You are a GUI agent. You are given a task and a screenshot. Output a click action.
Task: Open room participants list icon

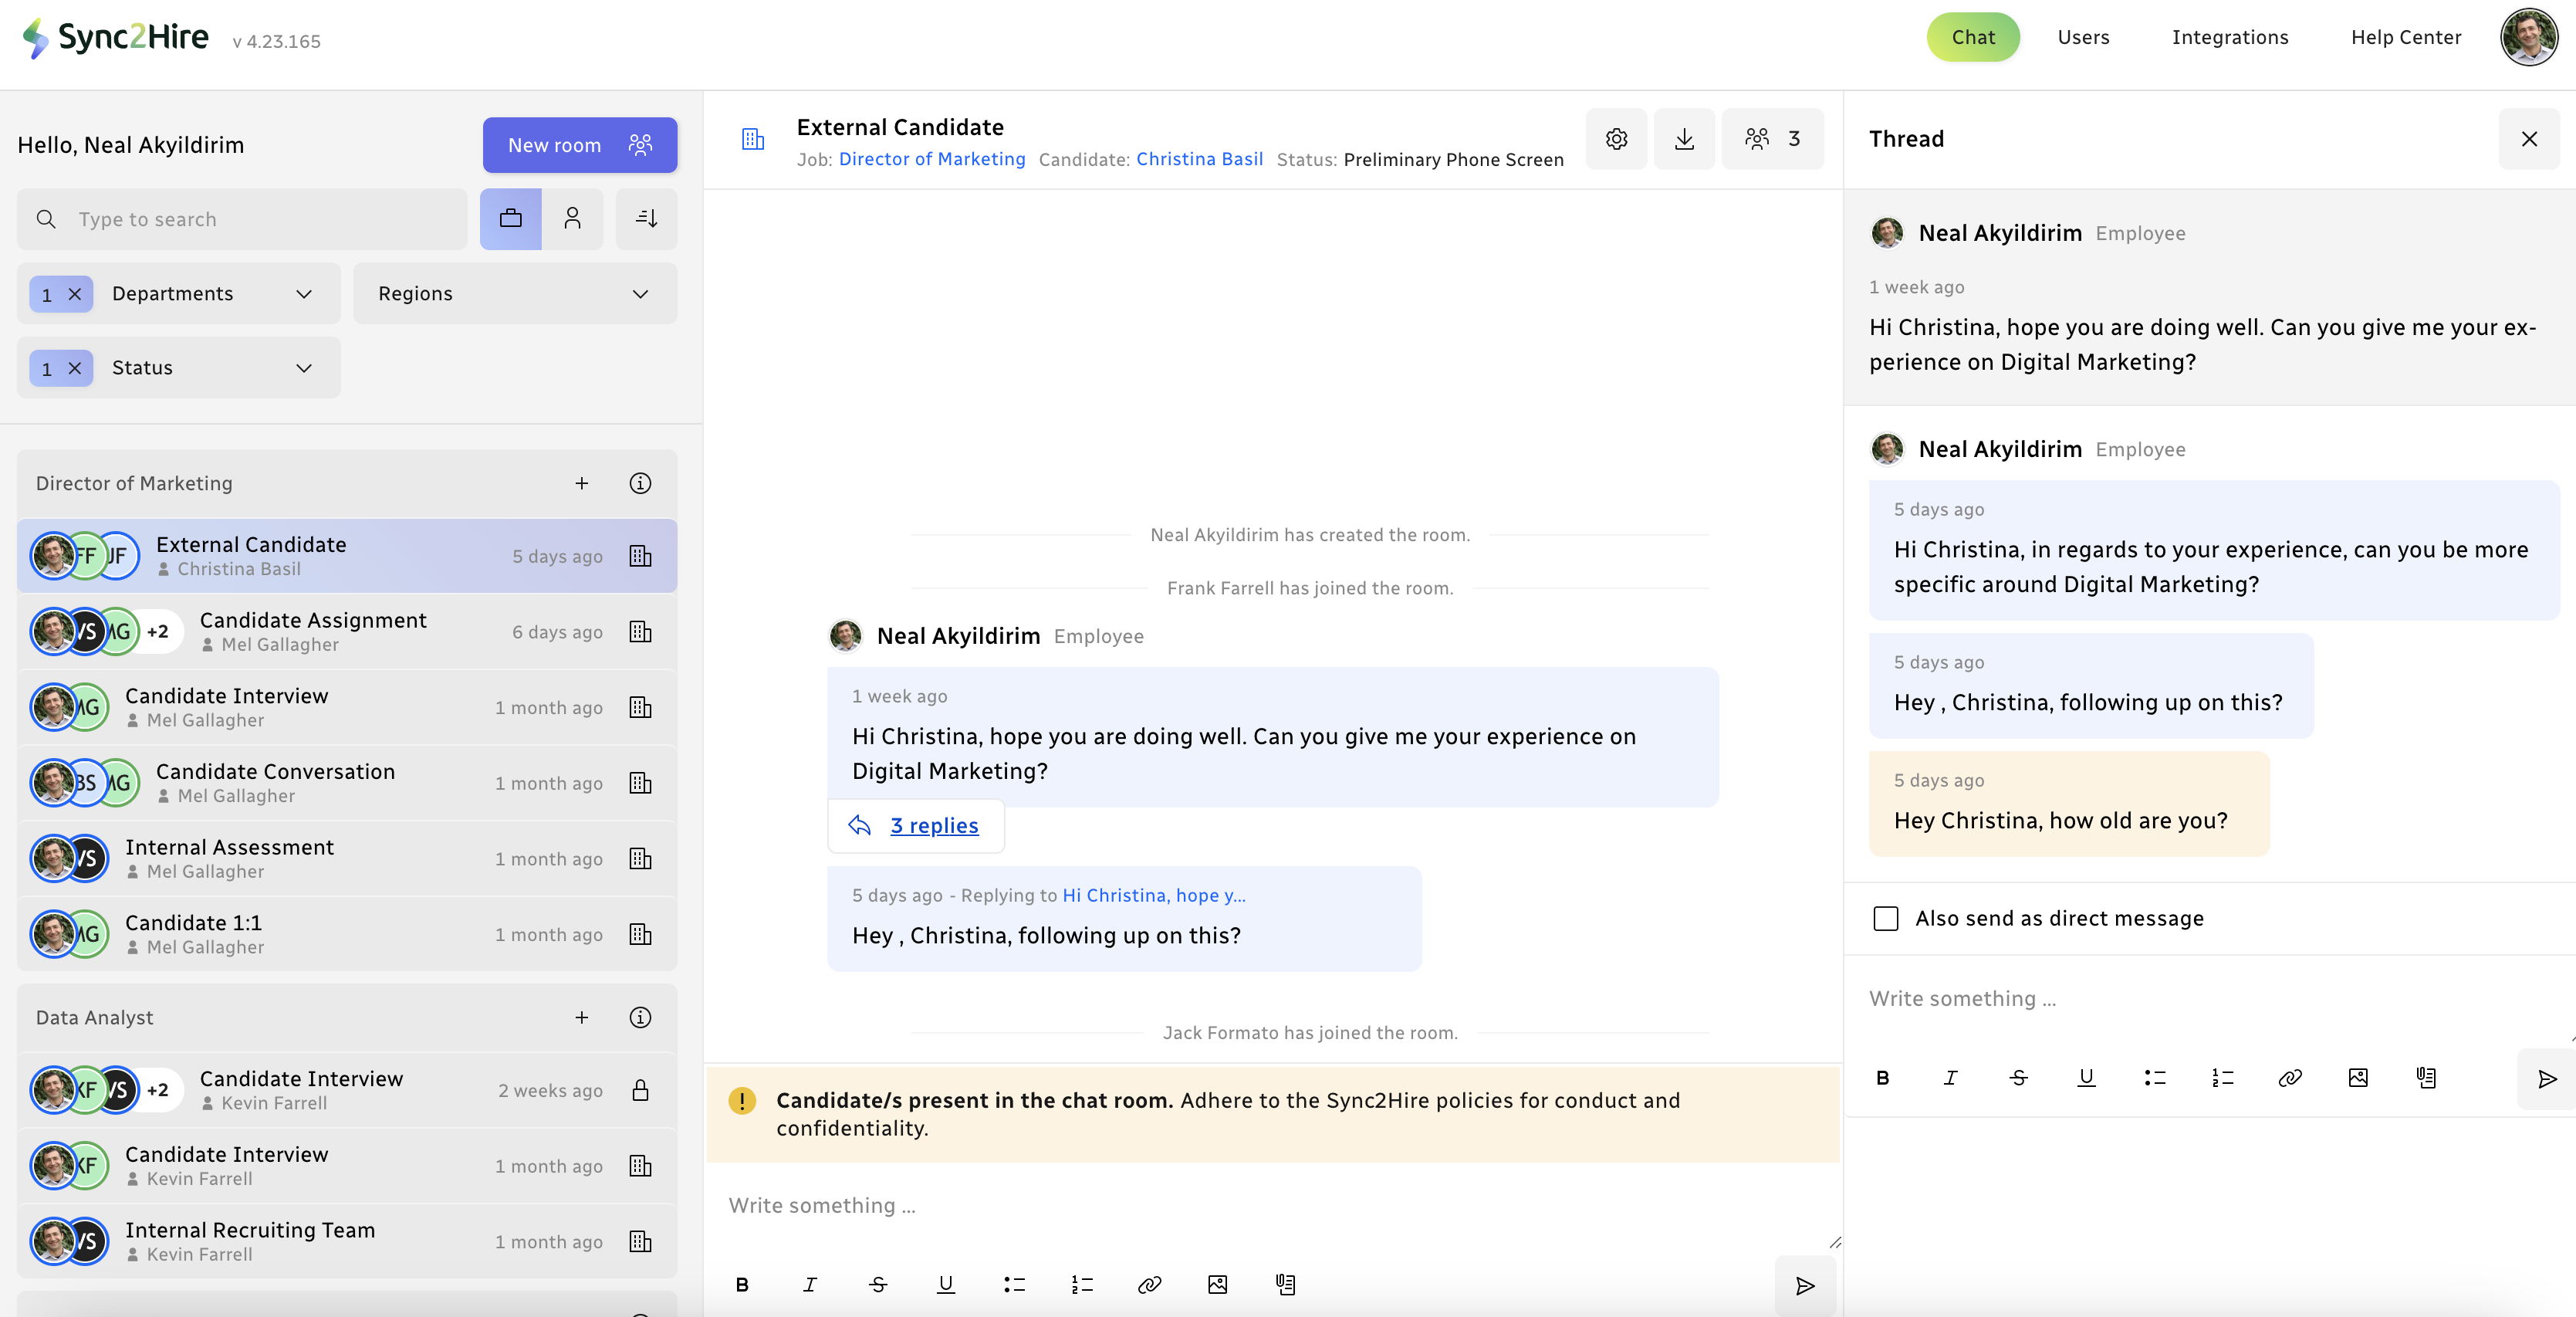pos(1771,139)
